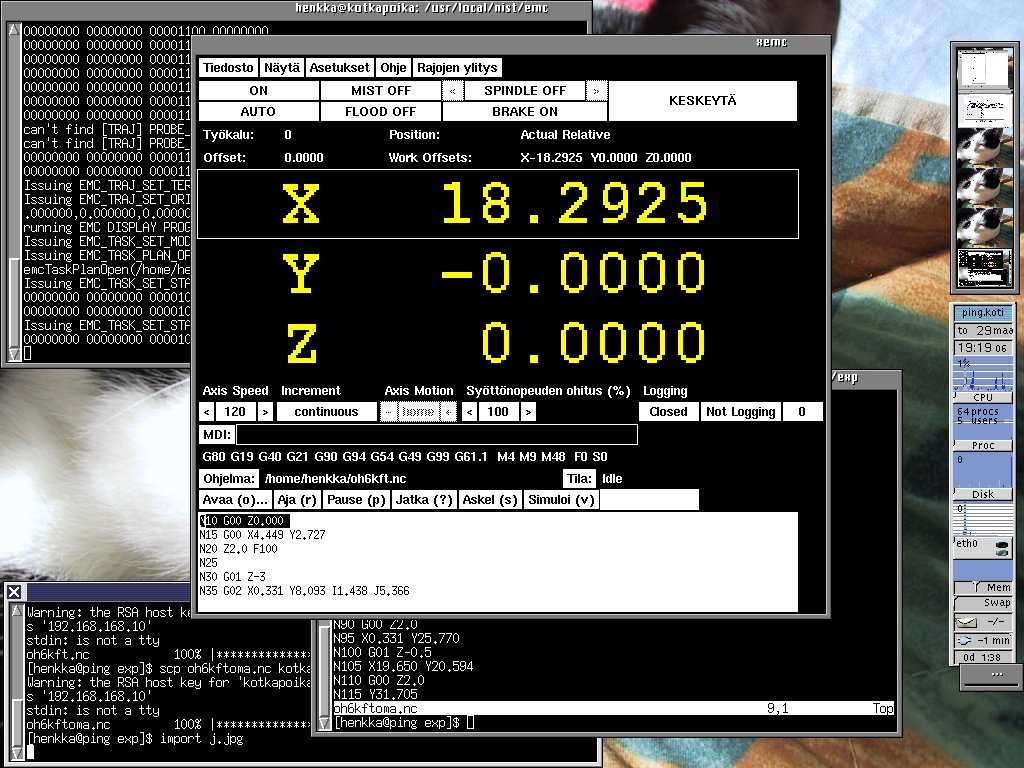Click the spindle decrease arrow button
The image size is (1024, 768).
tap(453, 91)
